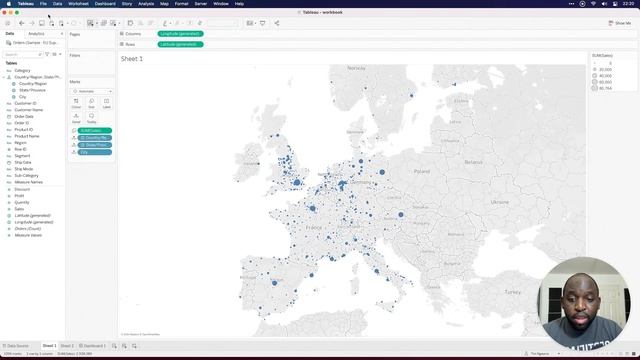640x360 pixels.
Task: Select the Order Date field
Action: [24, 116]
